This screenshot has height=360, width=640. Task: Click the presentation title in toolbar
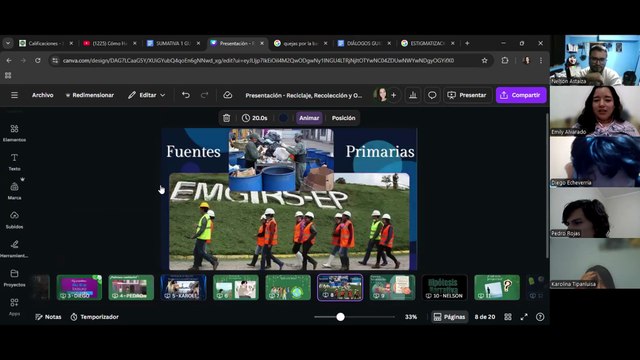(x=304, y=95)
